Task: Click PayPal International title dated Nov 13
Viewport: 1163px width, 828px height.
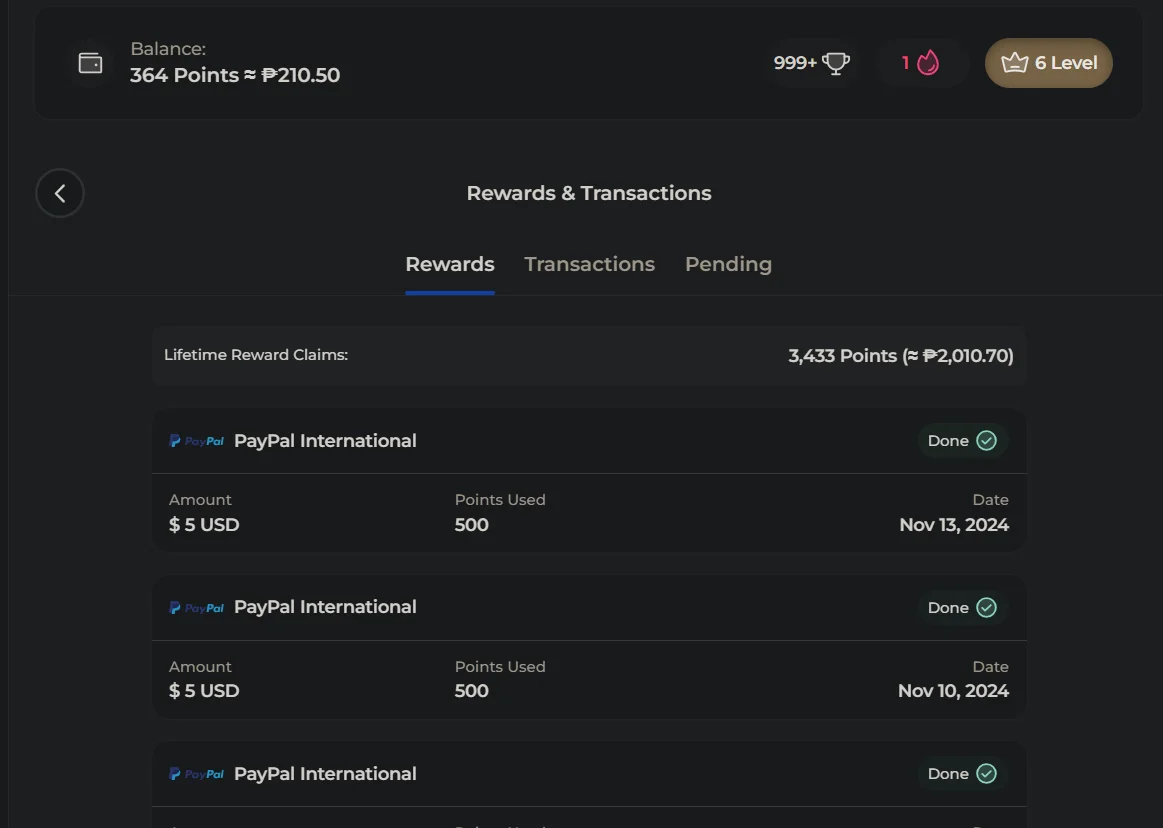Action: pos(325,441)
